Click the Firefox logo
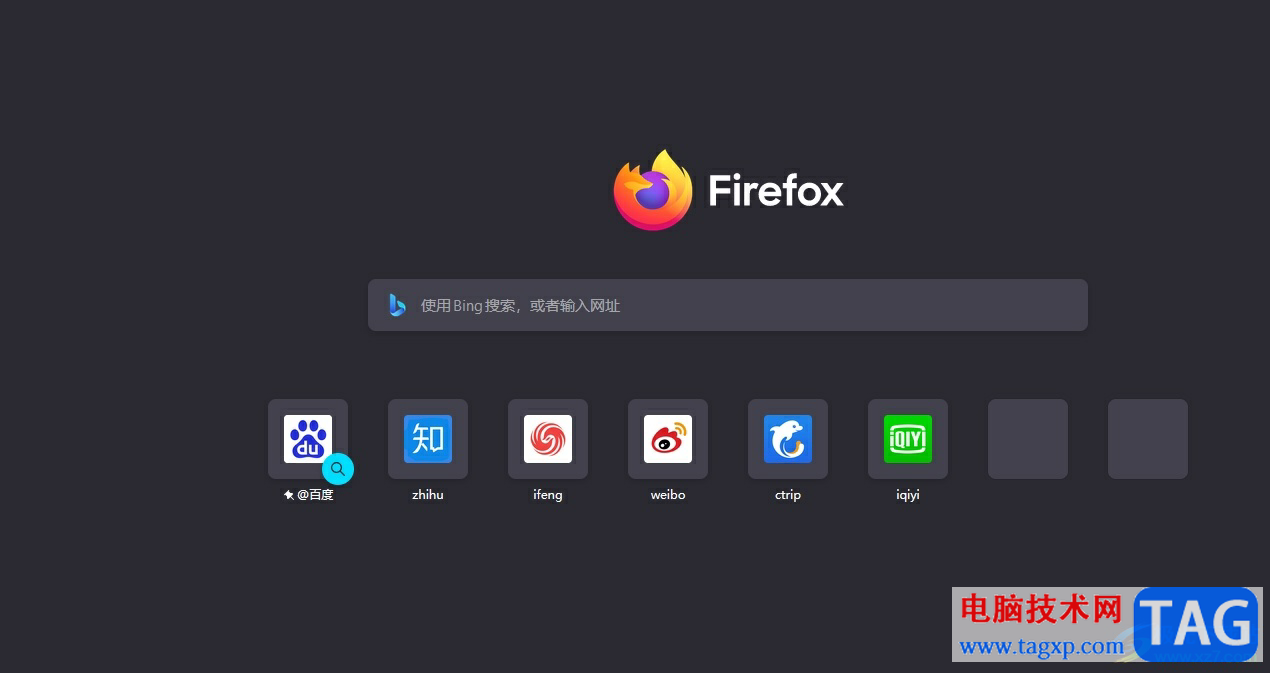Viewport: 1270px width, 673px height. coord(653,190)
